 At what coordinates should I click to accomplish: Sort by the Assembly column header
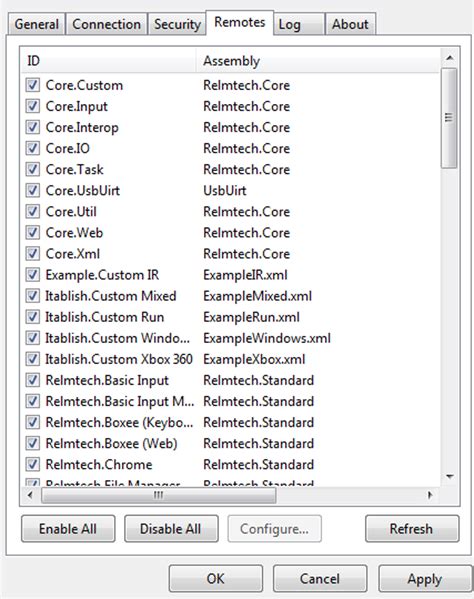[x=318, y=61]
